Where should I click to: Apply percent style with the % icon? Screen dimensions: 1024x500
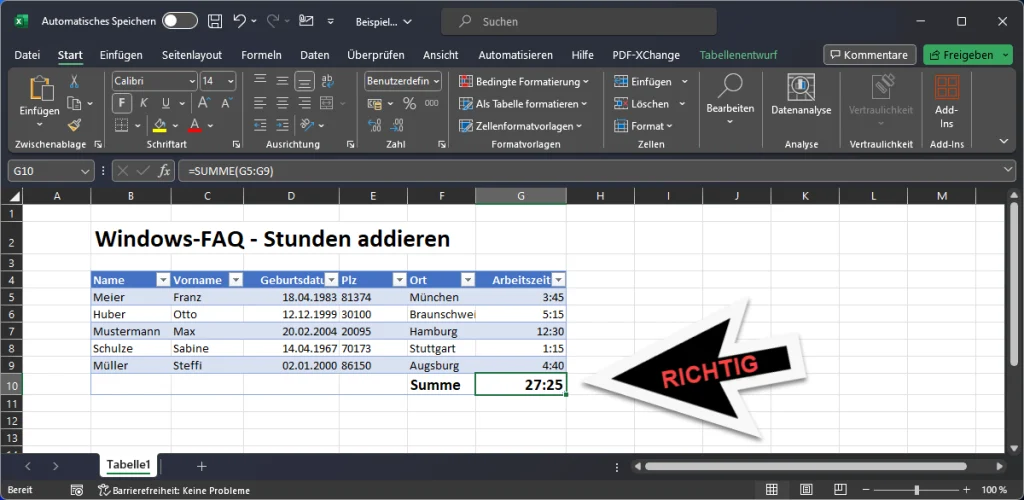point(409,103)
